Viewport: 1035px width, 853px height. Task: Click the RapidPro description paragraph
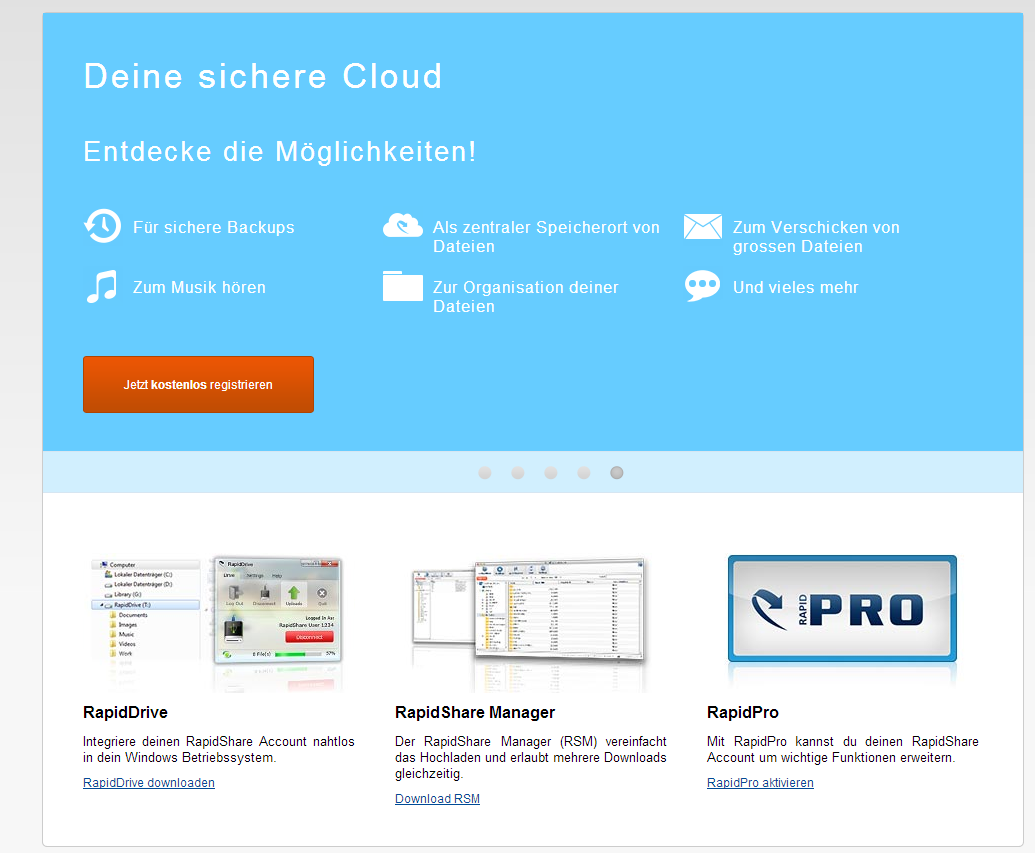pyautogui.click(x=843, y=749)
